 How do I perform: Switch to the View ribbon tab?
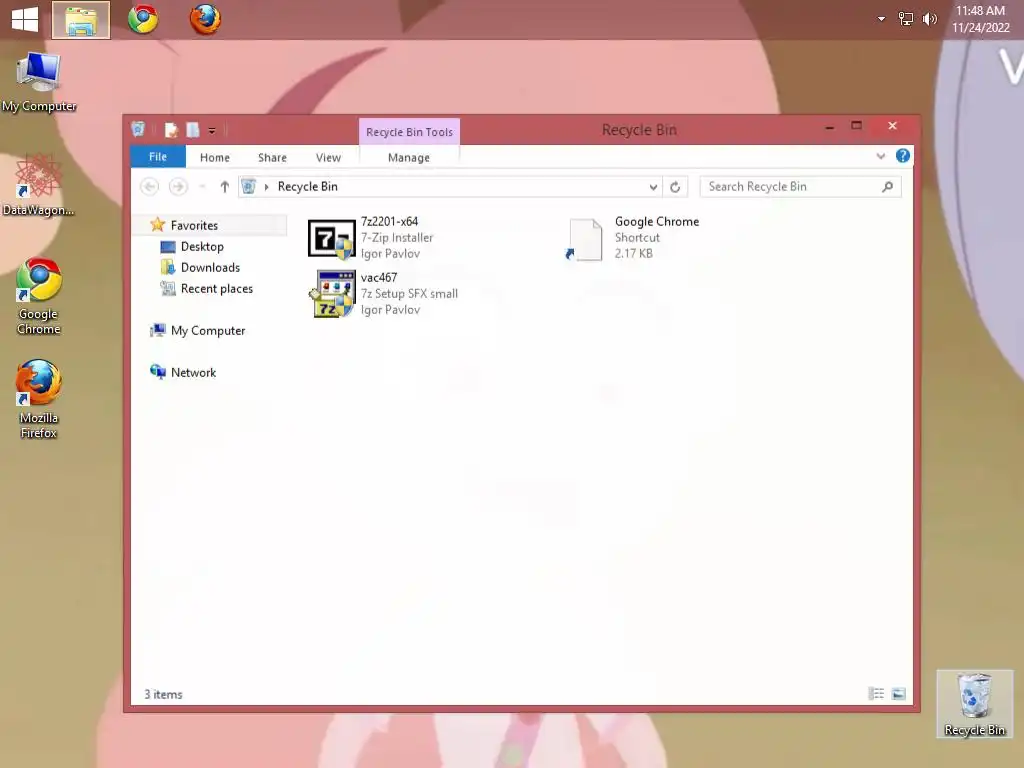click(328, 157)
